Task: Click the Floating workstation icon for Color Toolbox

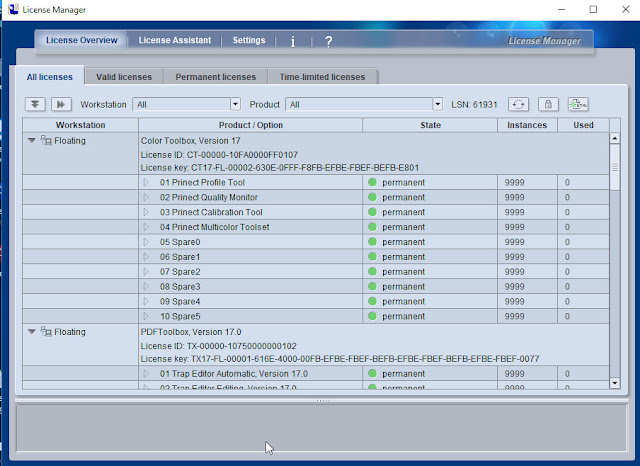Action: [x=46, y=141]
